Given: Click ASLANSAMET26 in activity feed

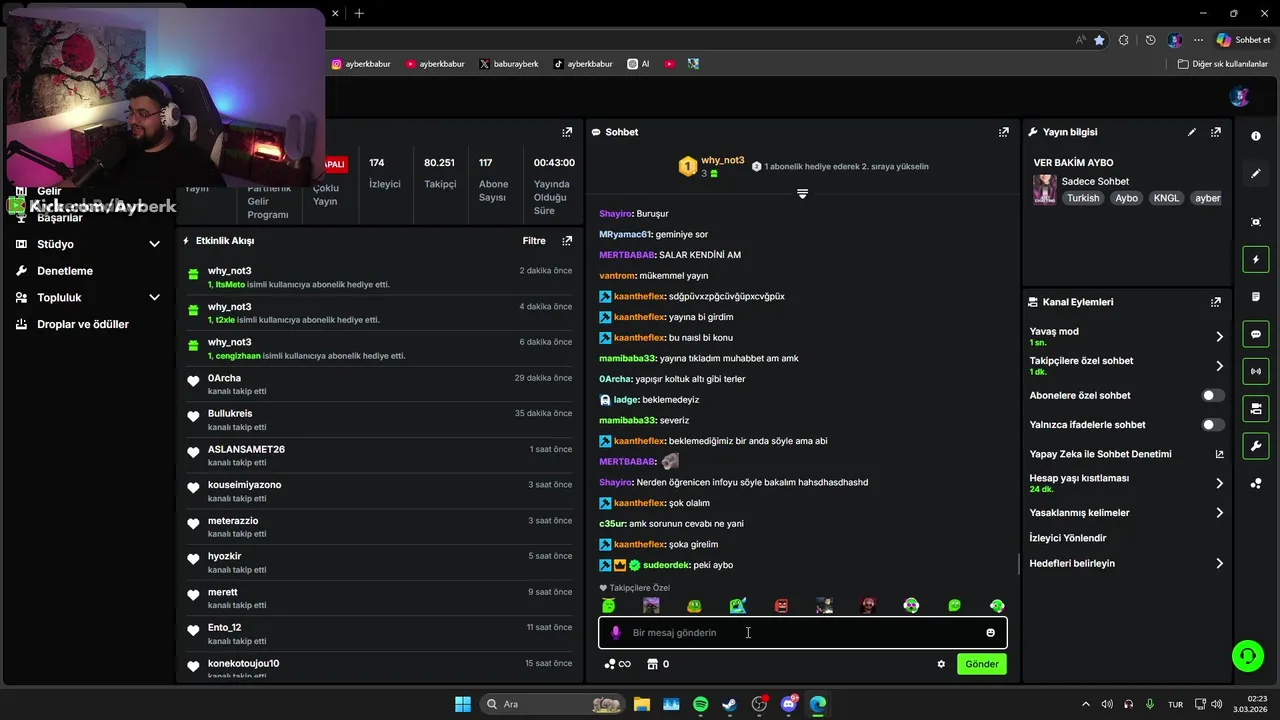Looking at the screenshot, I should [x=246, y=449].
